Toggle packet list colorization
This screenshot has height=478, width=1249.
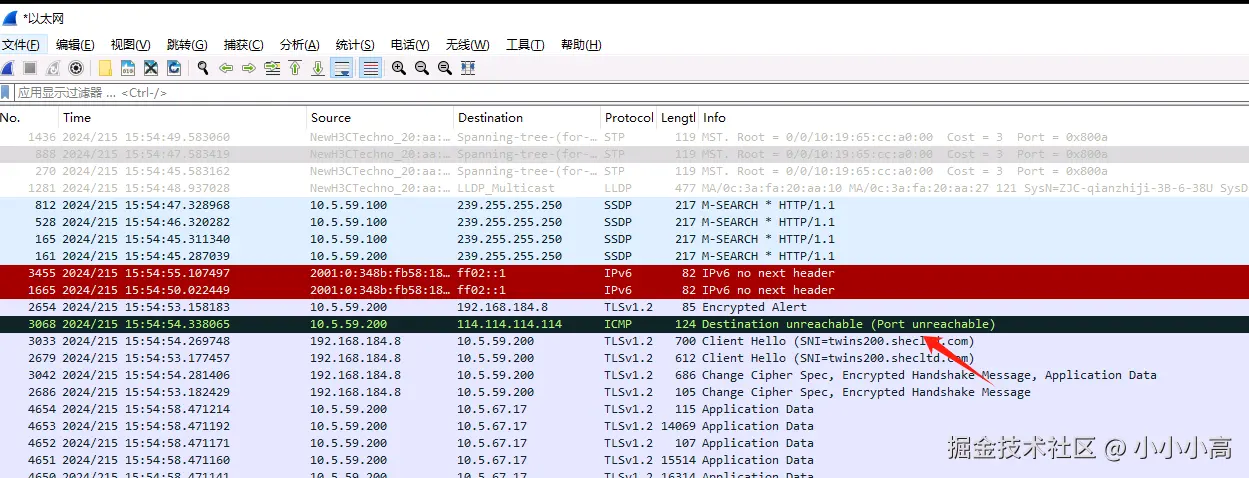[370, 68]
